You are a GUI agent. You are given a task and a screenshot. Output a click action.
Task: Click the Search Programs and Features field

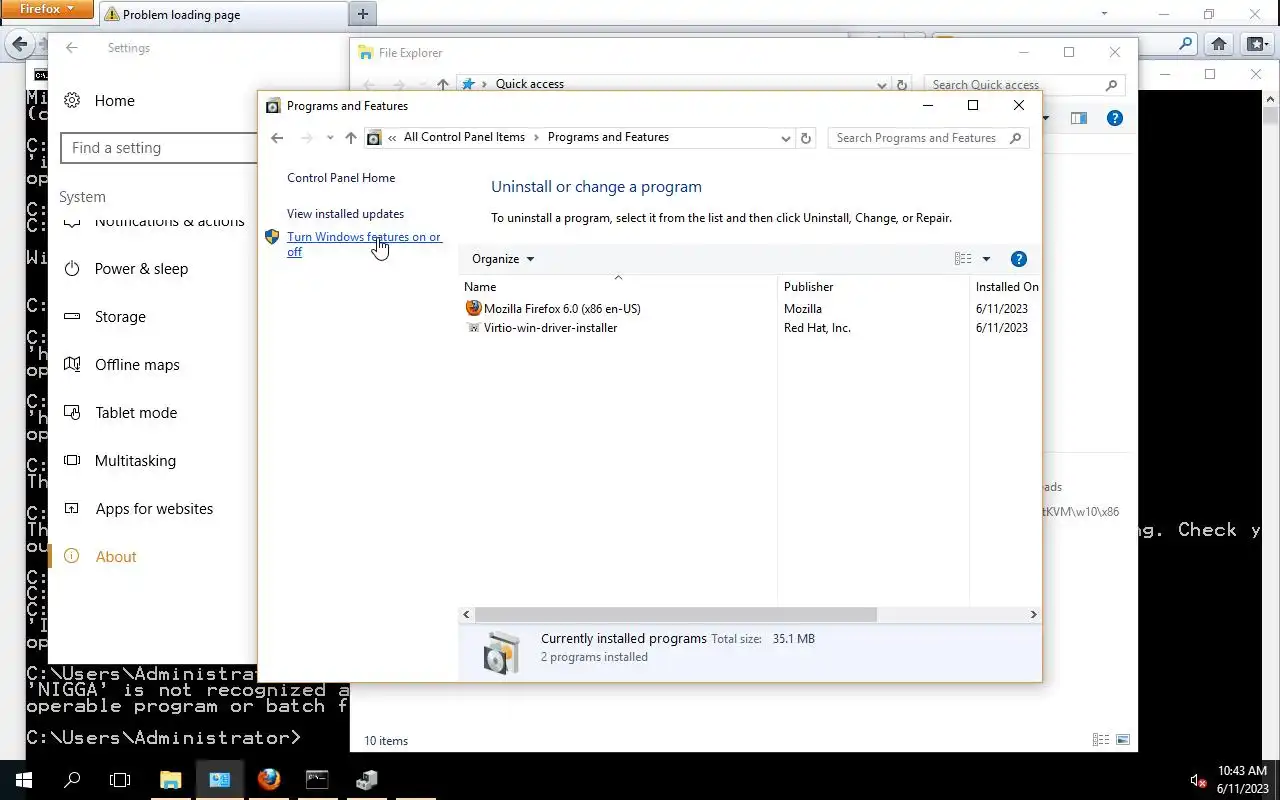pyautogui.click(x=928, y=138)
